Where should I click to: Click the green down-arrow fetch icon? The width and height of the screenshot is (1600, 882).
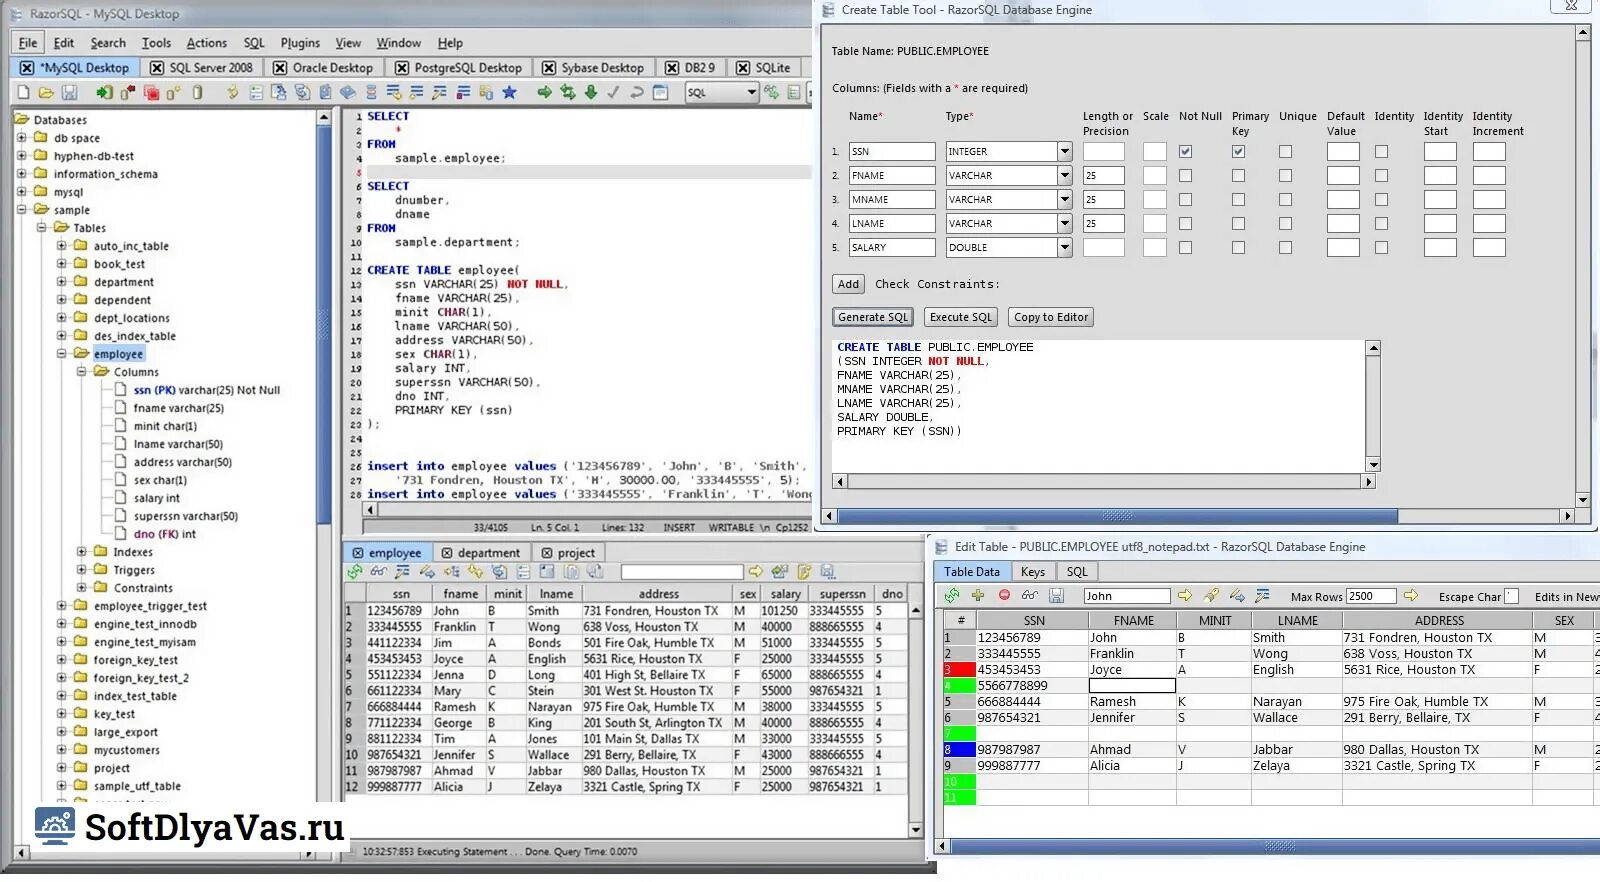pos(591,93)
